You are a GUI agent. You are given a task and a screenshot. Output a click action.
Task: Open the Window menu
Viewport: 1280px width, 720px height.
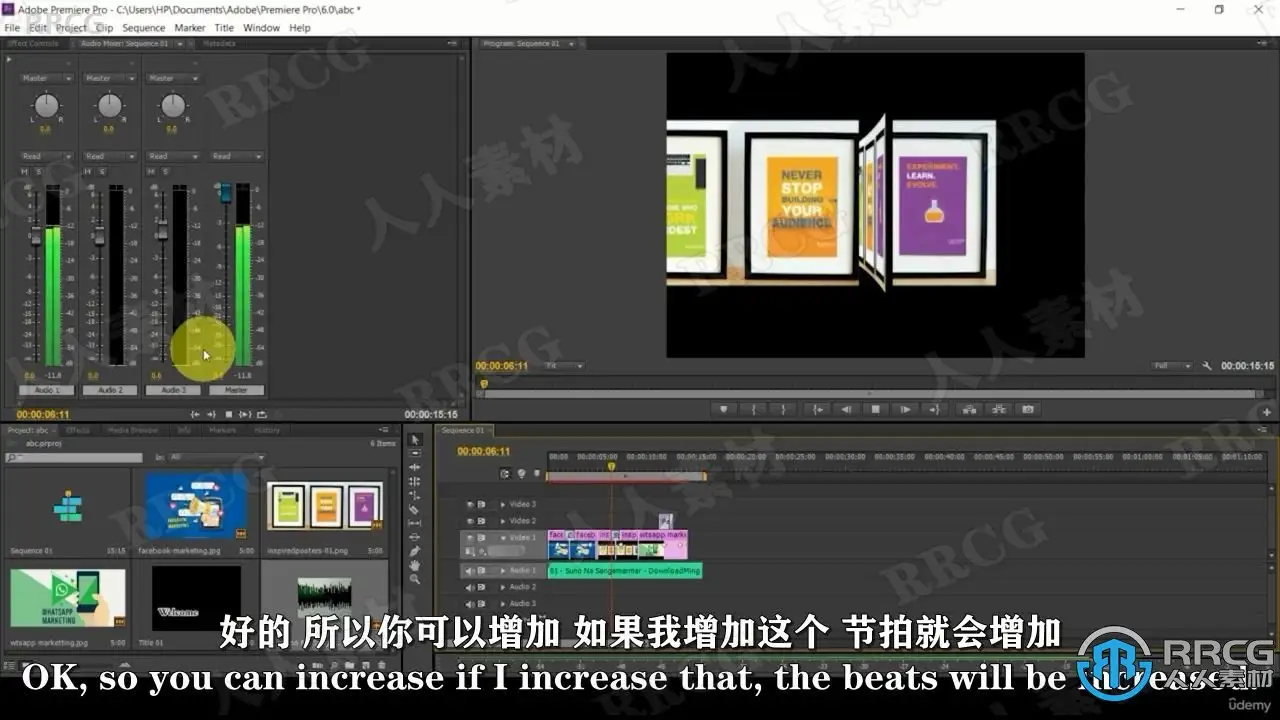tap(261, 28)
